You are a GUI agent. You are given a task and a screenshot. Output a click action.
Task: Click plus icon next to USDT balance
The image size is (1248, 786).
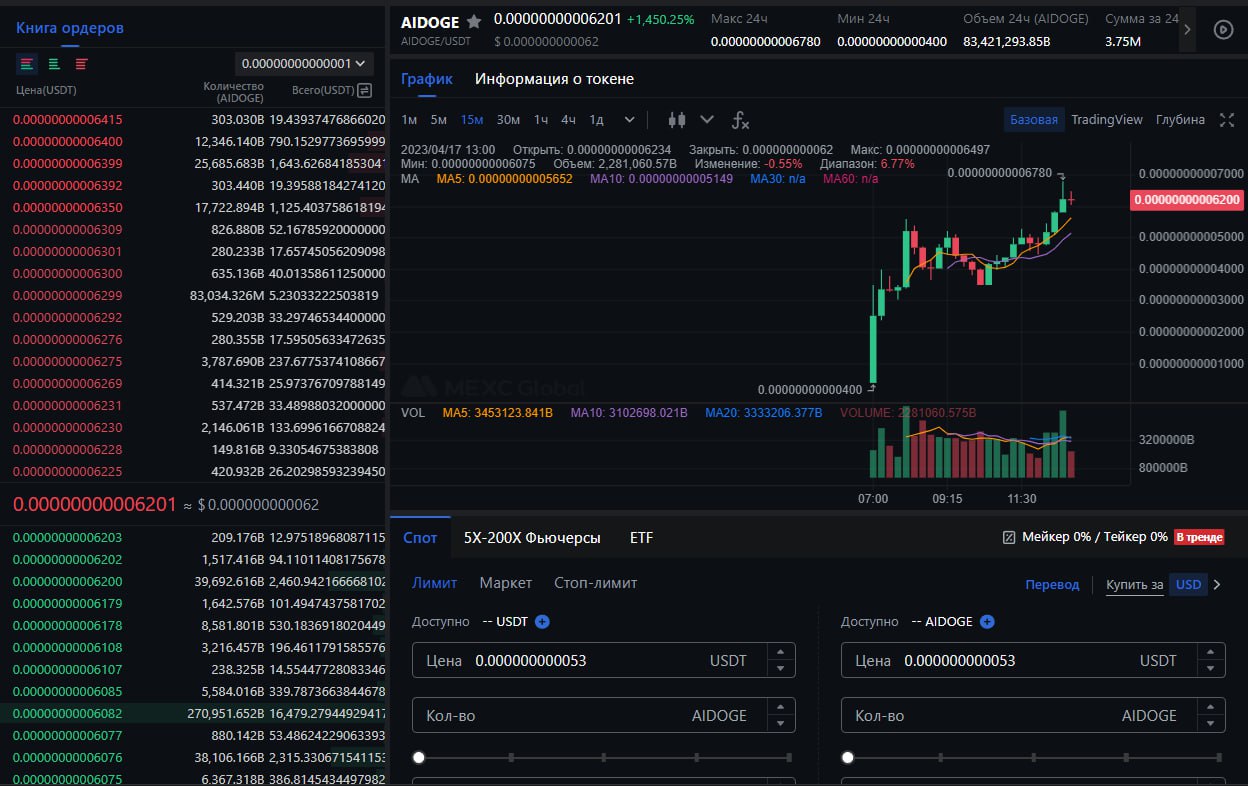(542, 622)
